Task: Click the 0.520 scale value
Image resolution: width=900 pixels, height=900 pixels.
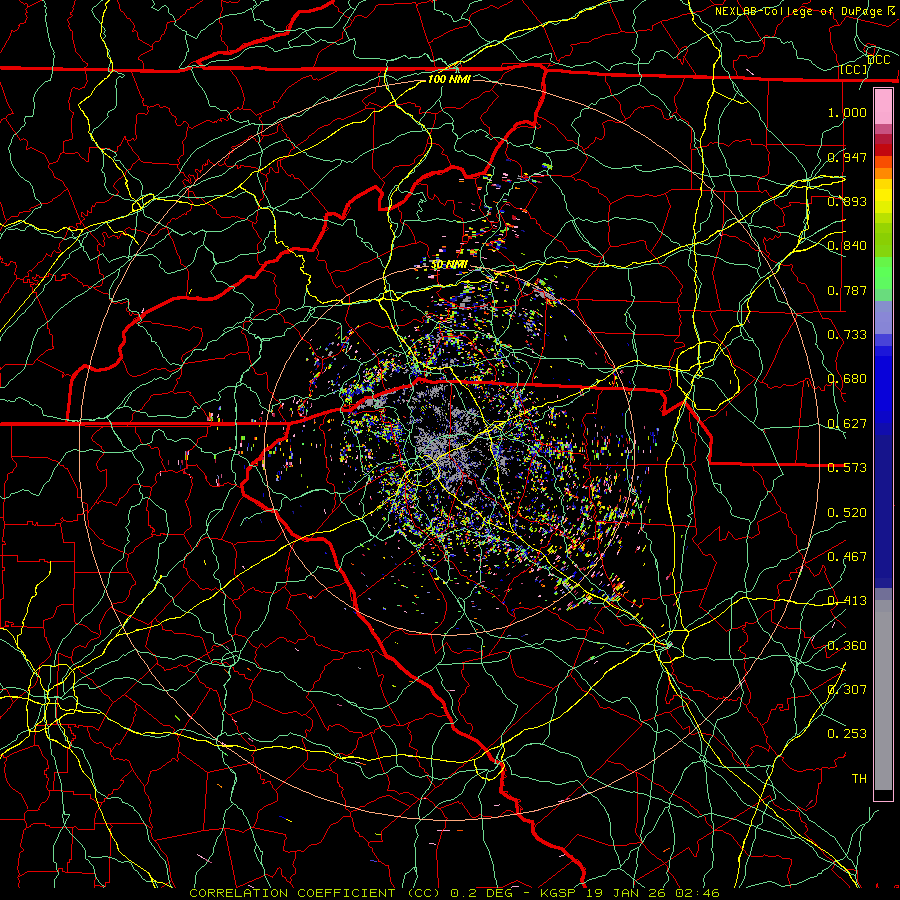Action: [x=847, y=512]
